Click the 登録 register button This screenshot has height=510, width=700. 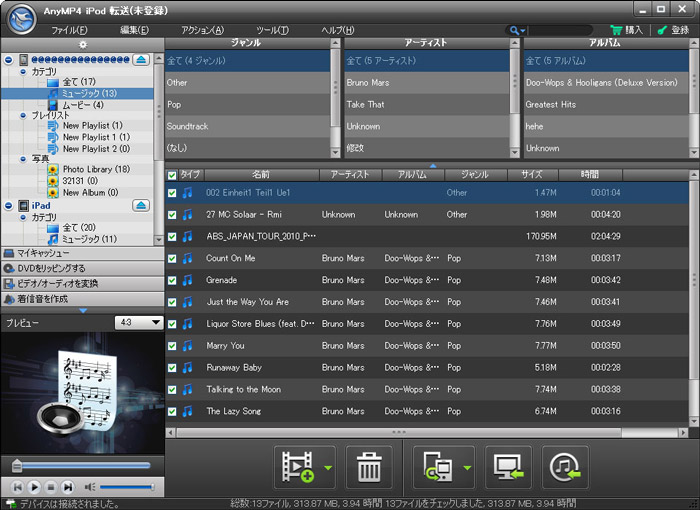671,31
